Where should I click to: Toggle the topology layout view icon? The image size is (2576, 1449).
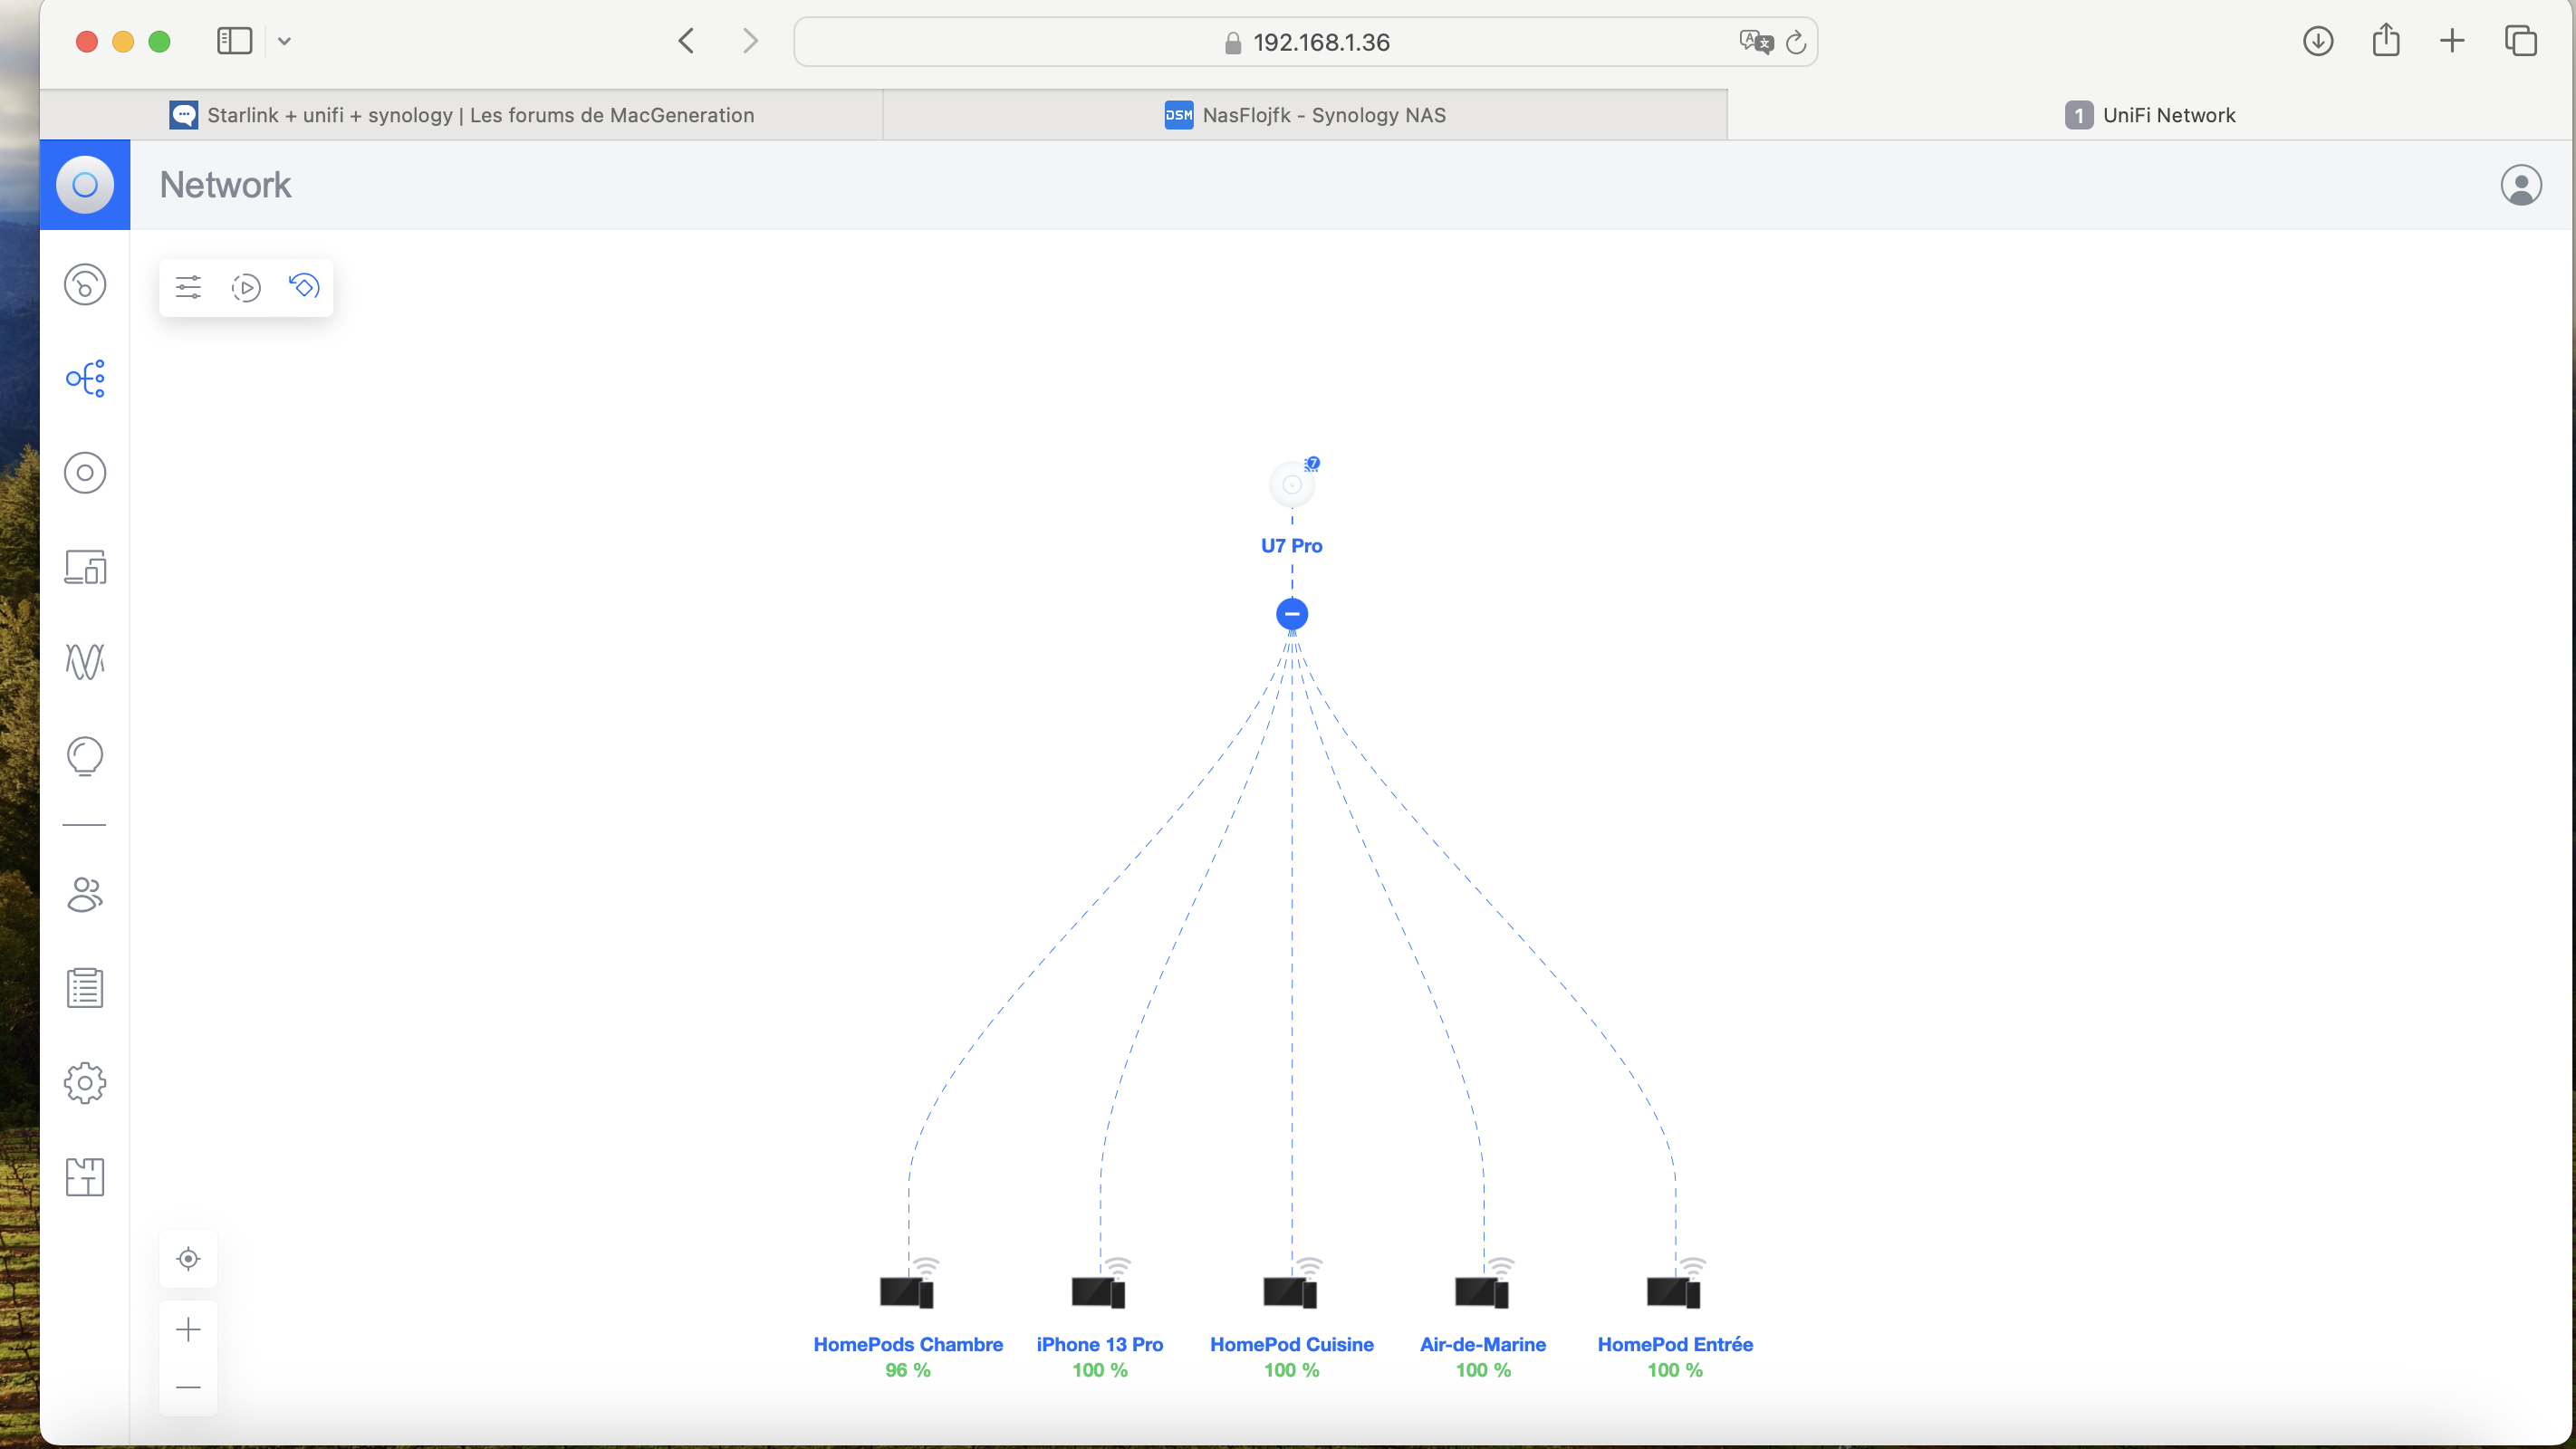click(x=303, y=286)
